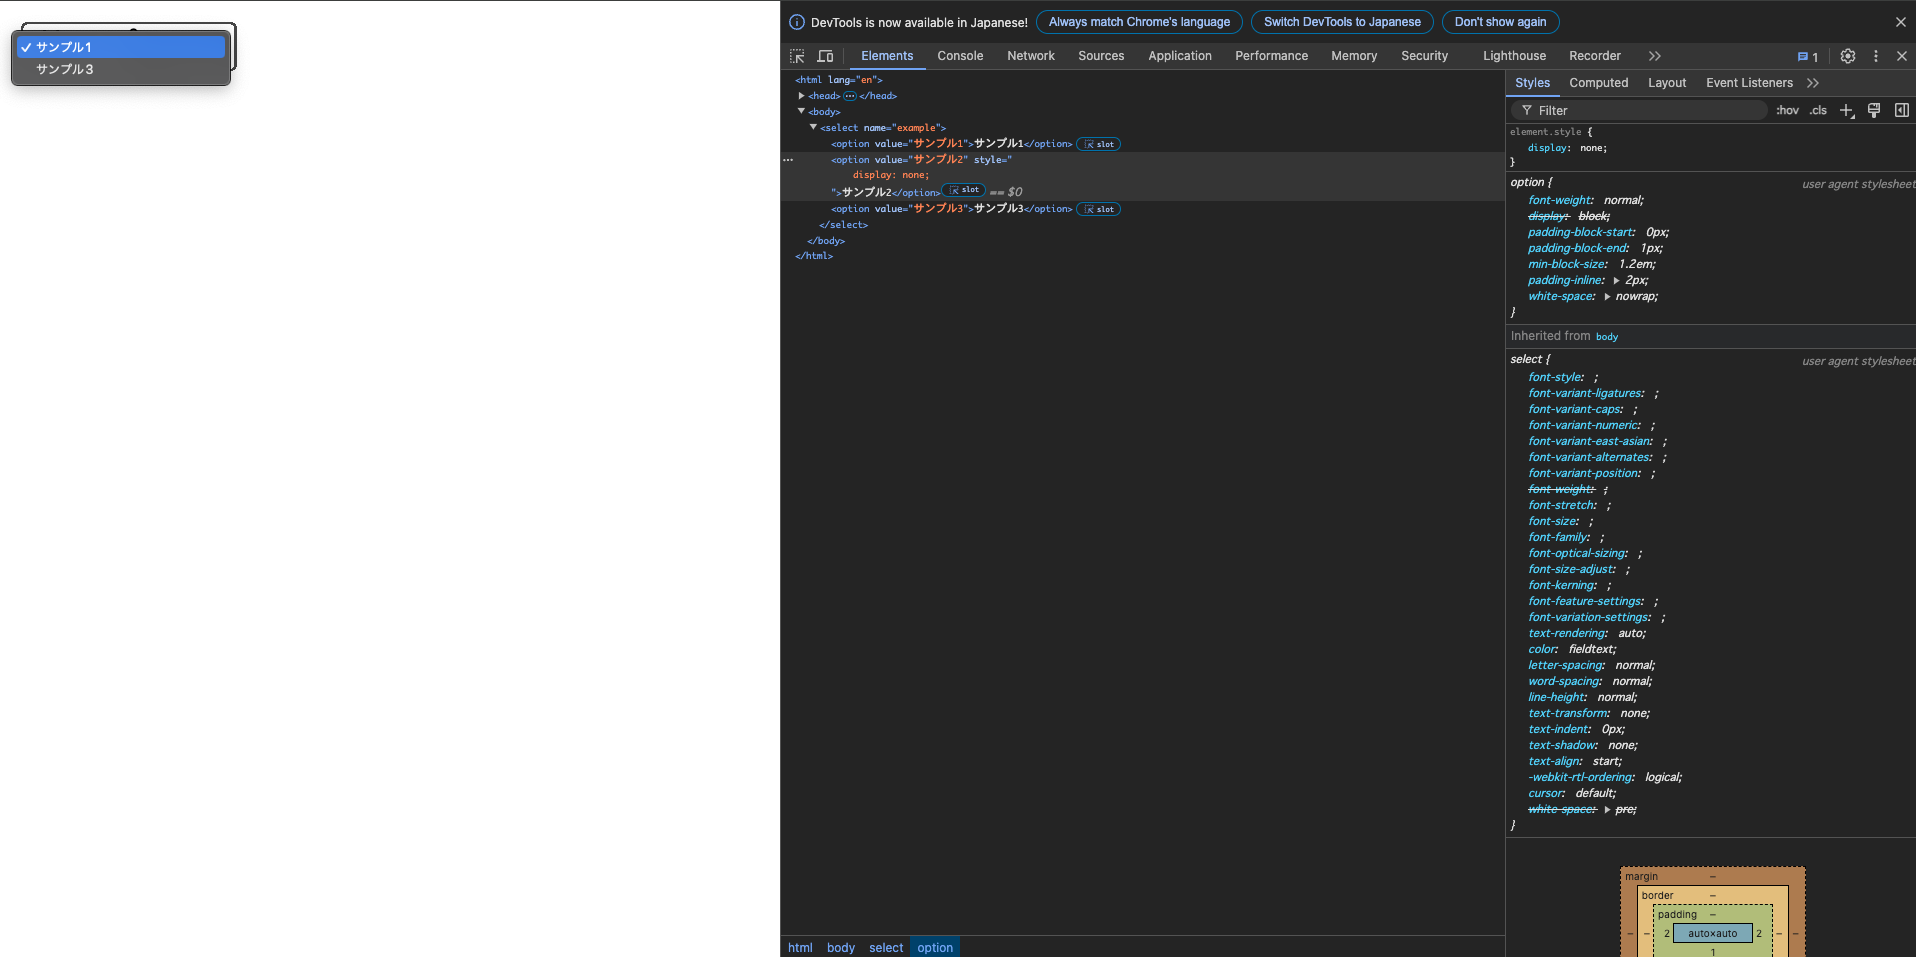The width and height of the screenshot is (1916, 957).
Task: Expand the head element node
Action: [x=801, y=96]
